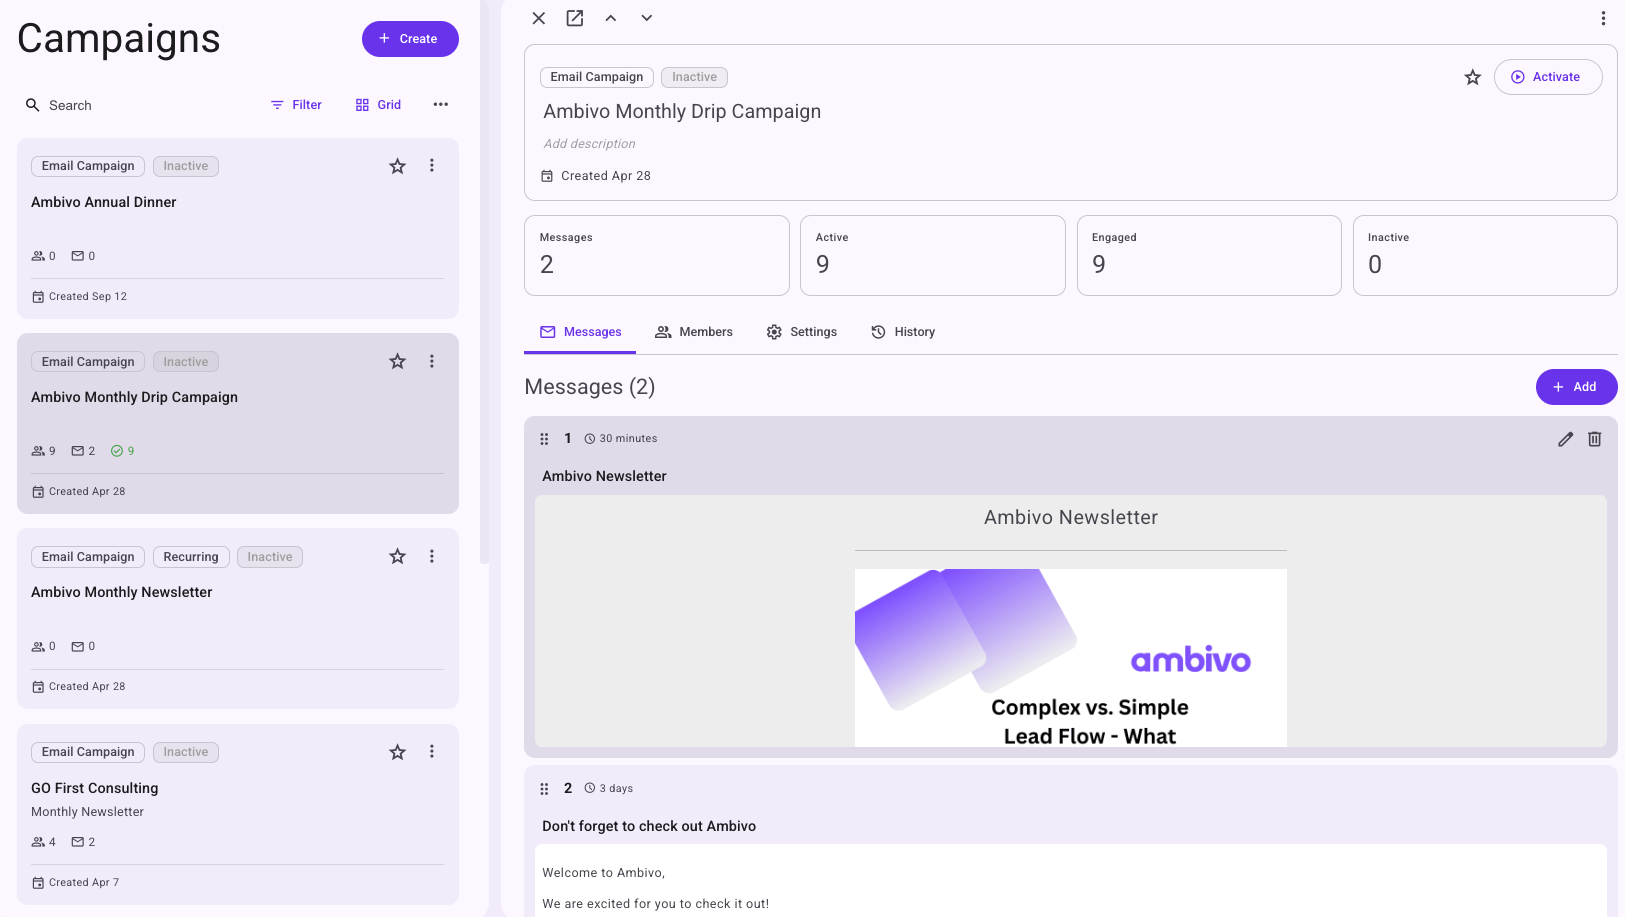This screenshot has height=917, width=1625.
Task: Star the Ambivo Monthly Newsletter card
Action: tap(397, 556)
